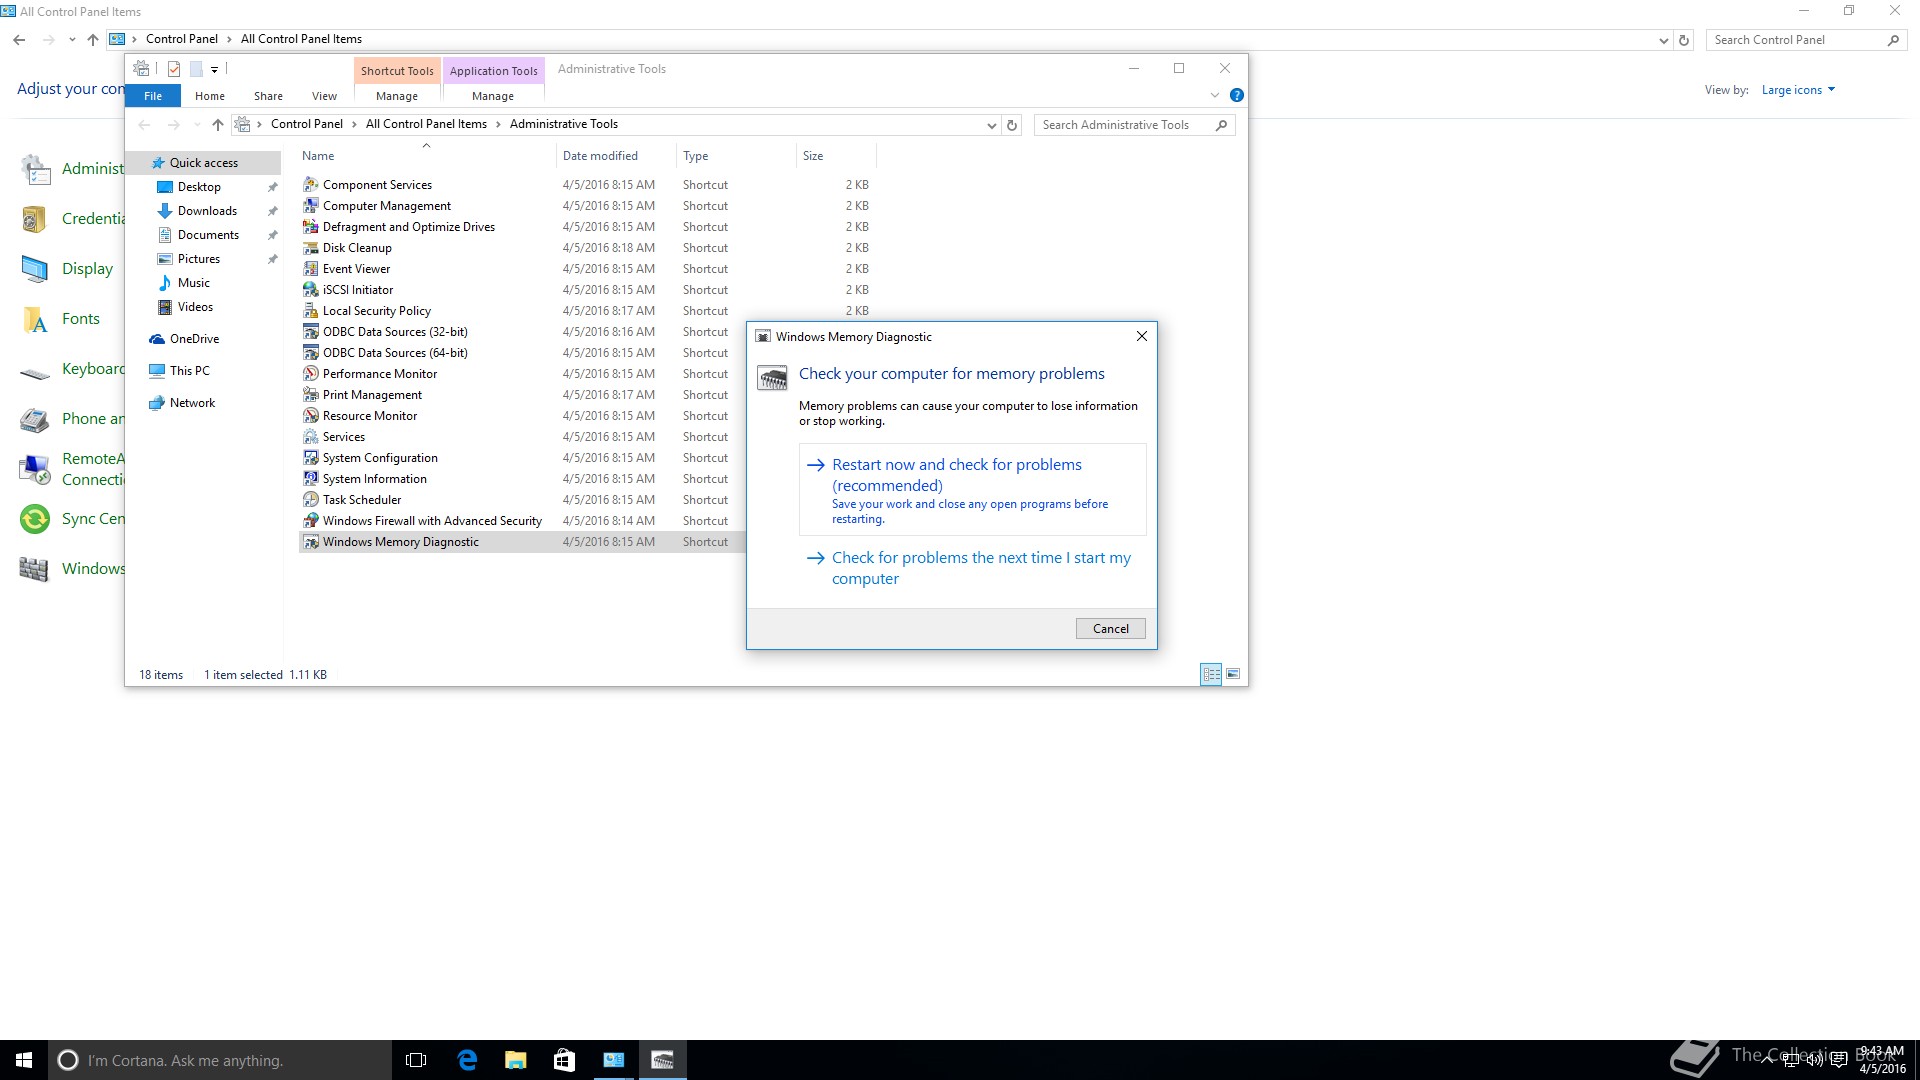
Task: Open the Computer Management shortcut icon
Action: 311,205
